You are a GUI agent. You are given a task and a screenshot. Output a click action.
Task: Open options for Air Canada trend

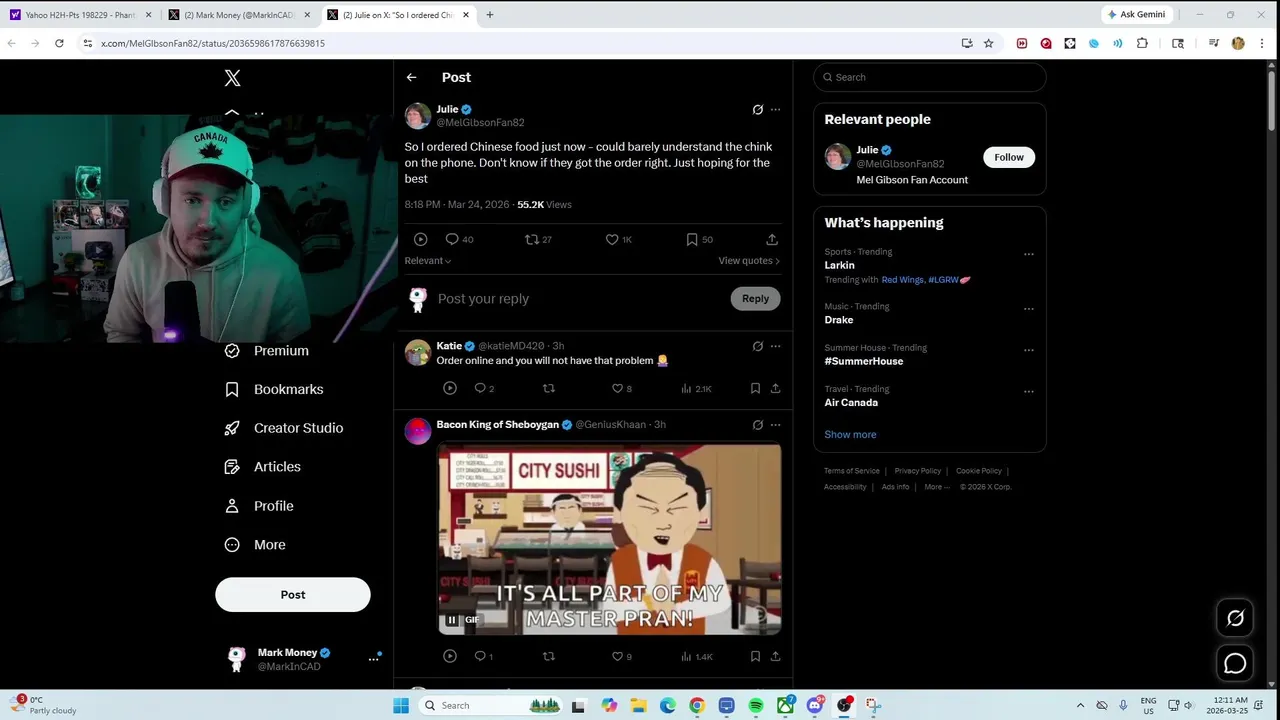[1028, 392]
